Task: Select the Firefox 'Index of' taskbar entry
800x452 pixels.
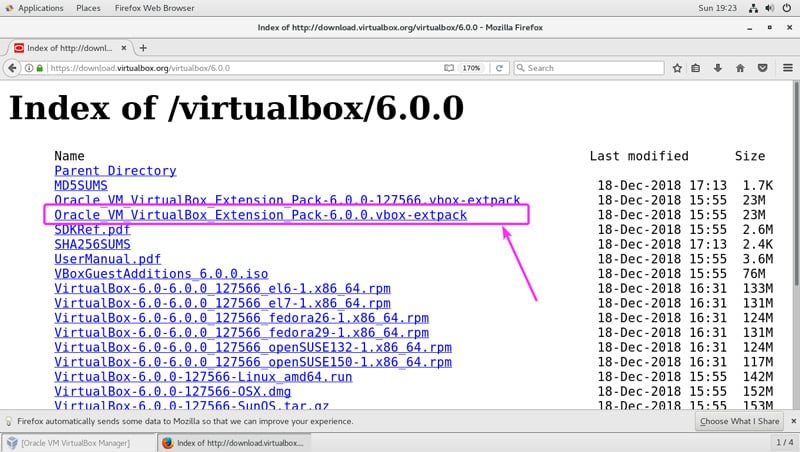Action: tap(234, 443)
